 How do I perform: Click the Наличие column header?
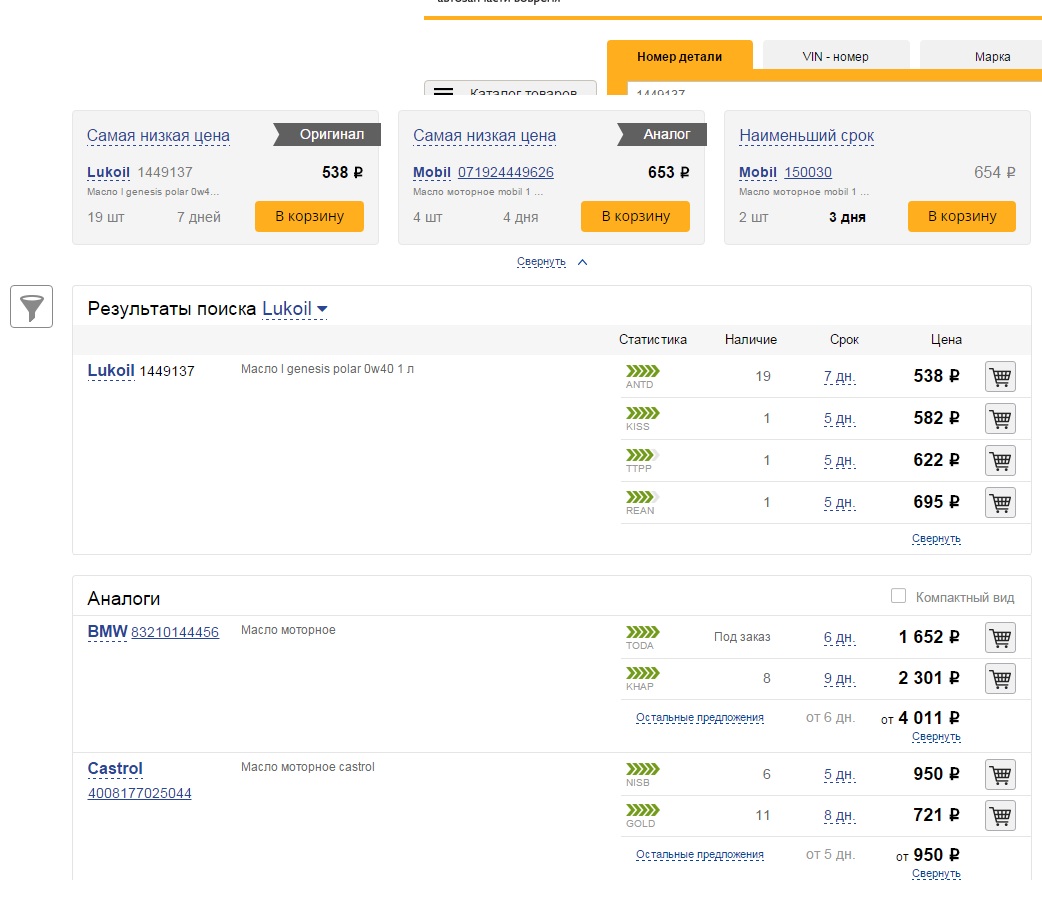point(751,340)
